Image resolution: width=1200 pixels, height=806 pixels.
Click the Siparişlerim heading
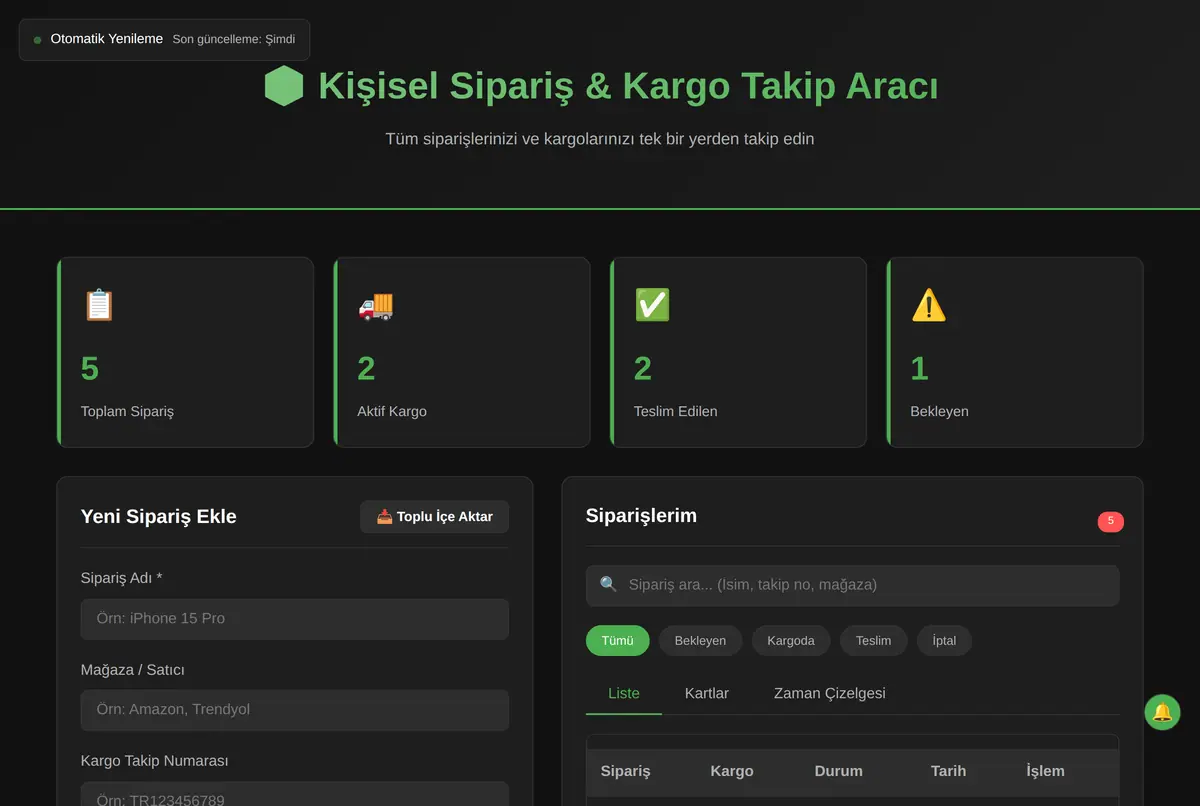[x=641, y=516]
